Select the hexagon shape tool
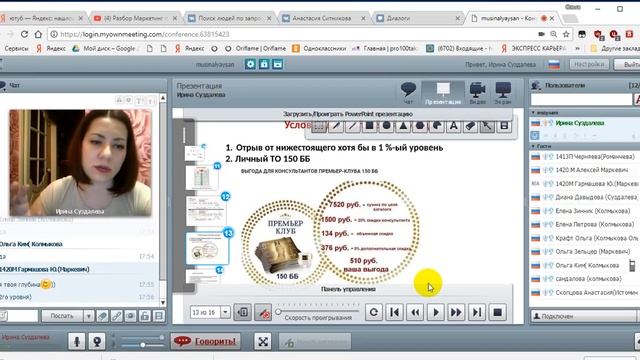The width and height of the screenshot is (640, 360). click(x=420, y=126)
